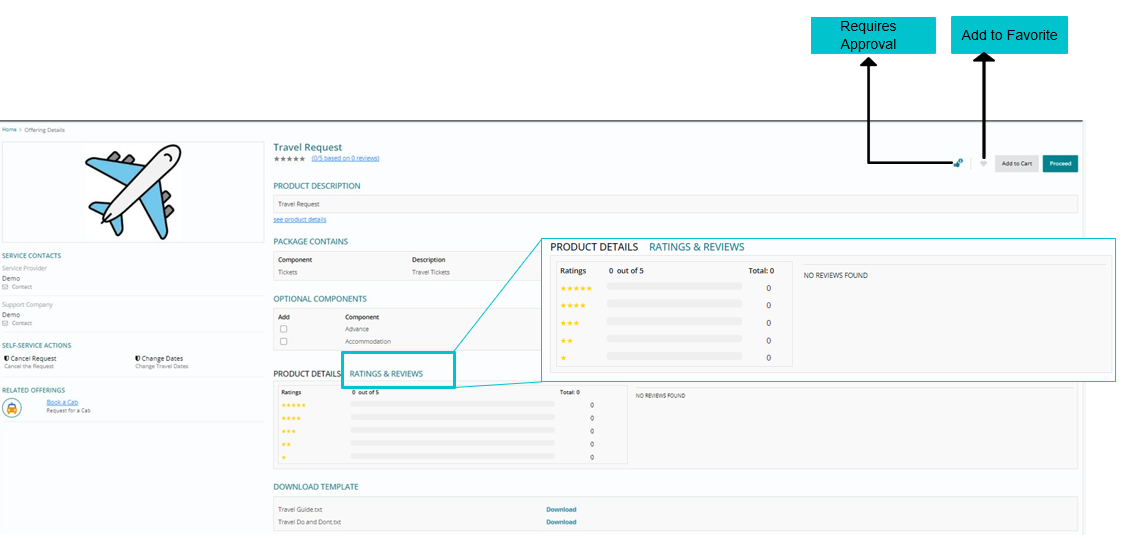Click the see product details link
The image size is (1129, 538).
(x=300, y=220)
